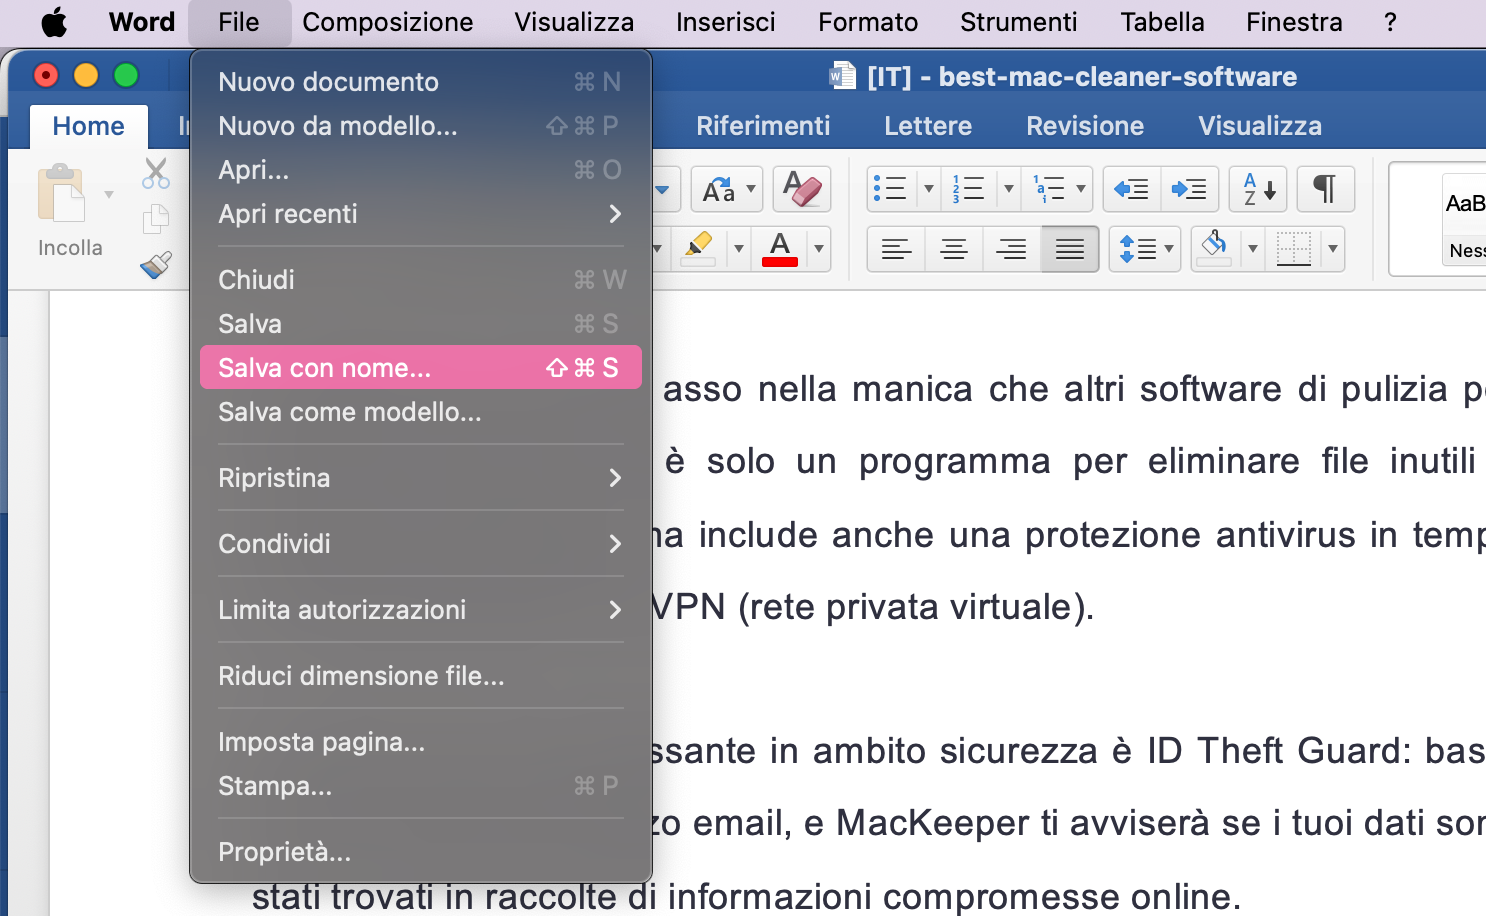Choose Salva con nome... menu item
1486x916 pixels.
(420, 368)
